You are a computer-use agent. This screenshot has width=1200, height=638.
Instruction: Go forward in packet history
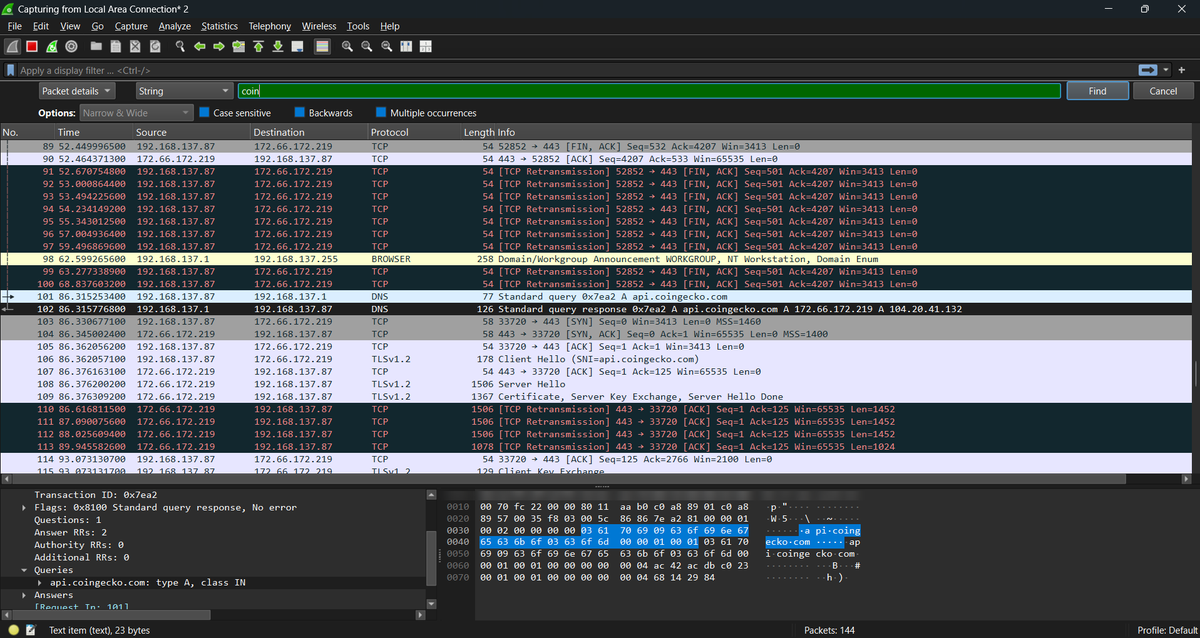pos(219,46)
